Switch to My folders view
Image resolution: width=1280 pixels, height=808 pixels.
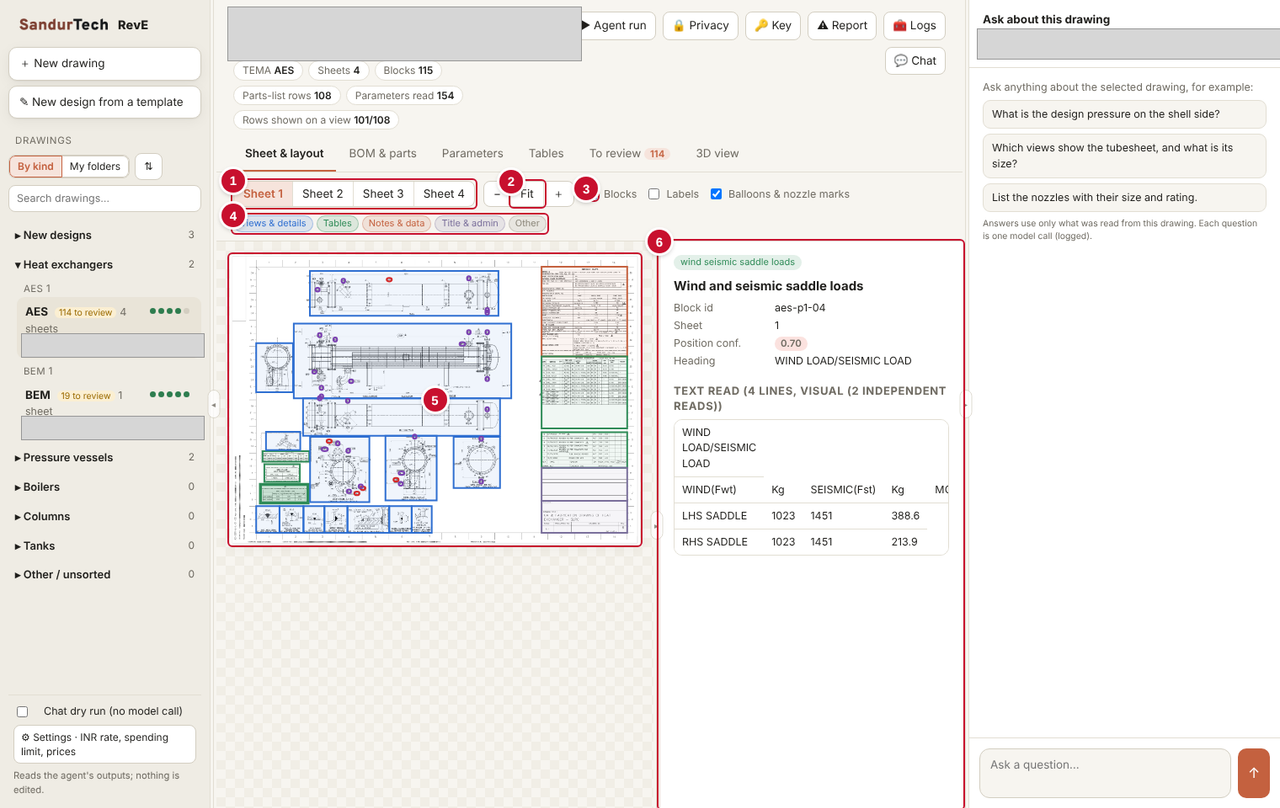coord(95,166)
